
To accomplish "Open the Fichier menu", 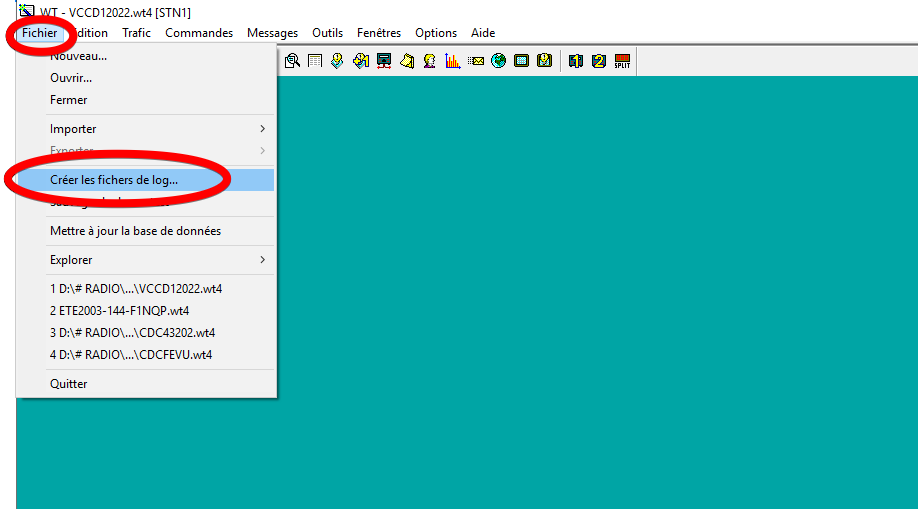I will tap(40, 33).
